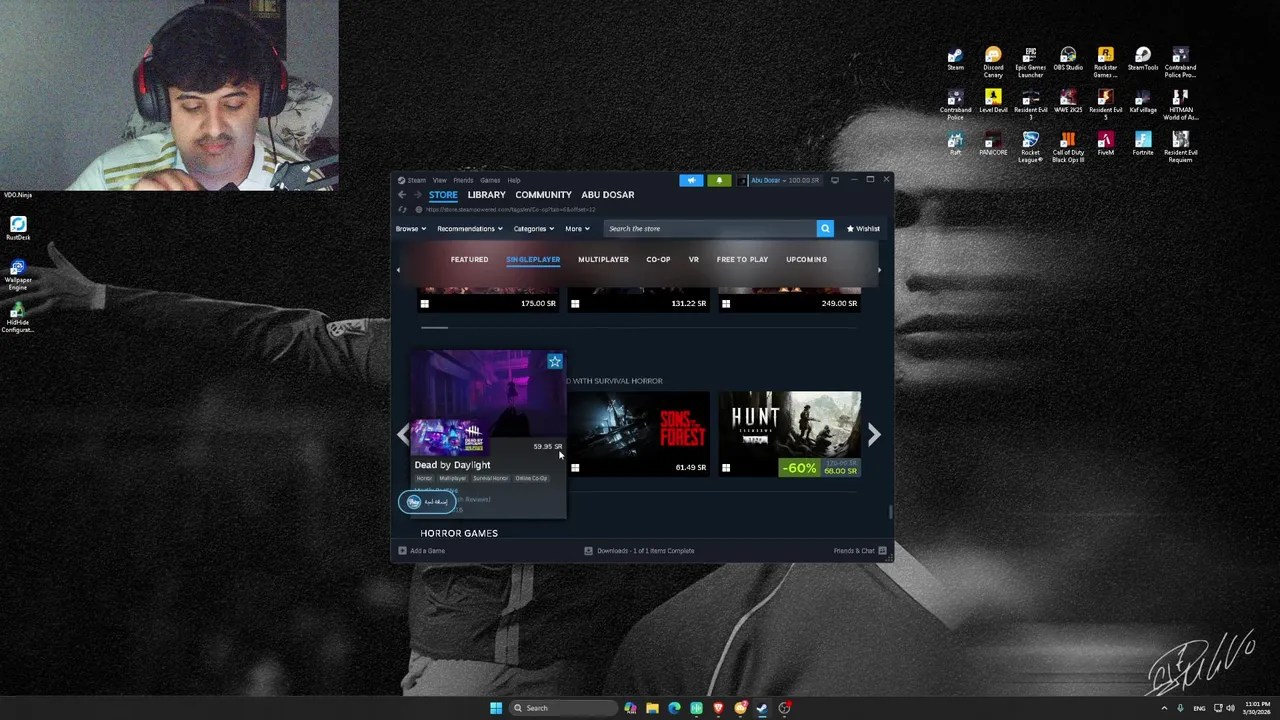Select the CO-OP tag tab
Image resolution: width=1280 pixels, height=720 pixels.
658,260
